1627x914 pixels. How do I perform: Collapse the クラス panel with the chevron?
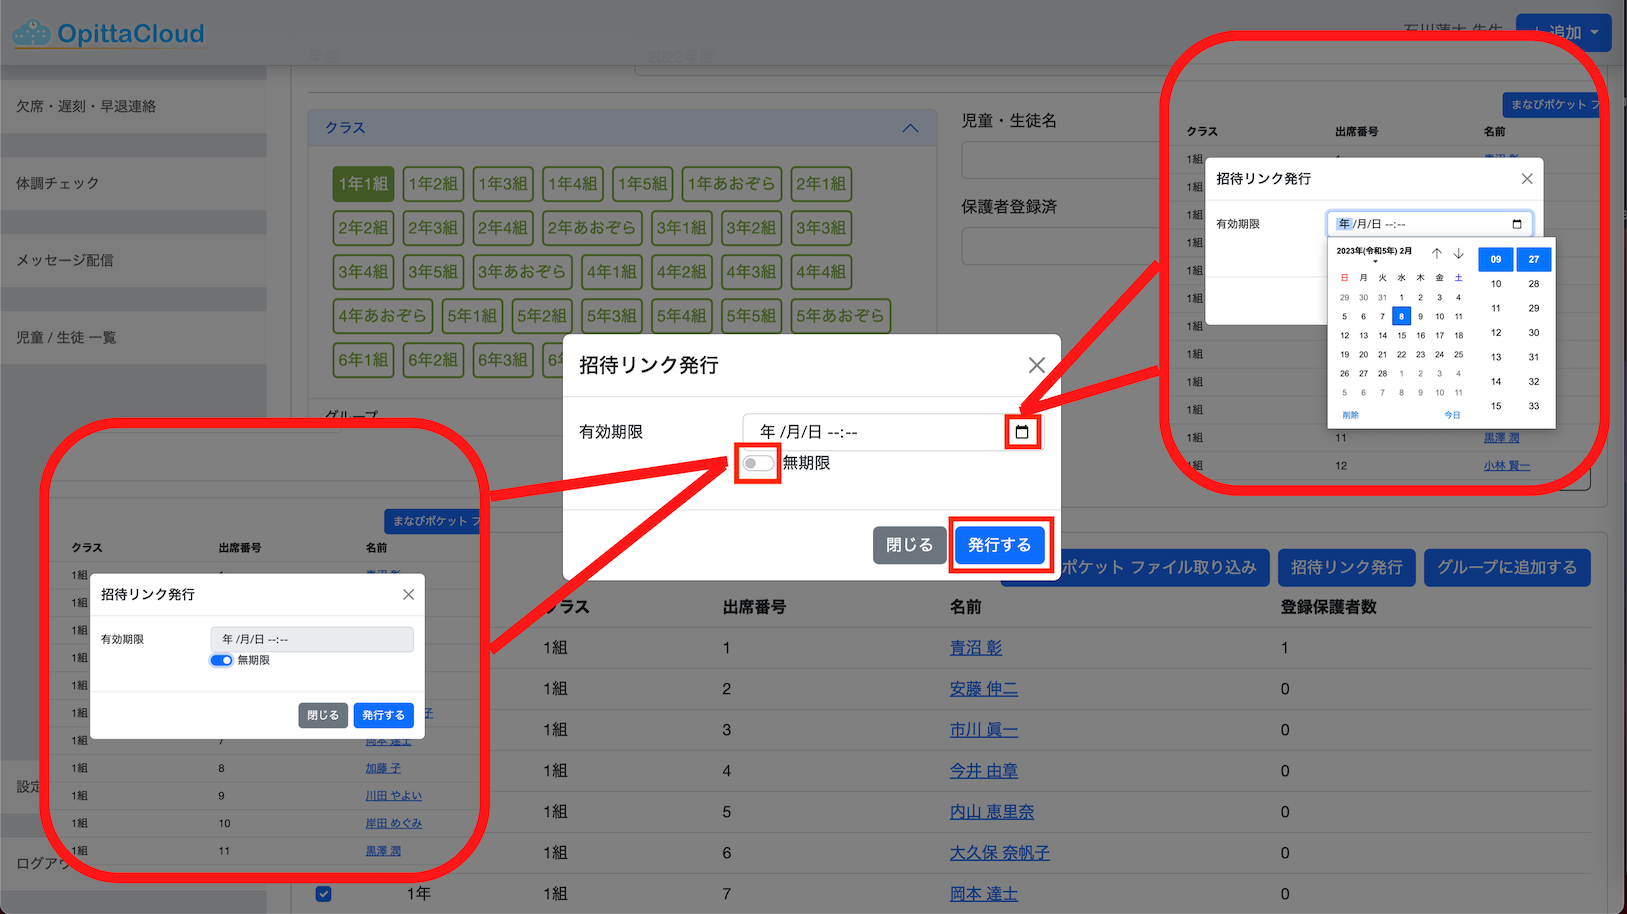(910, 128)
